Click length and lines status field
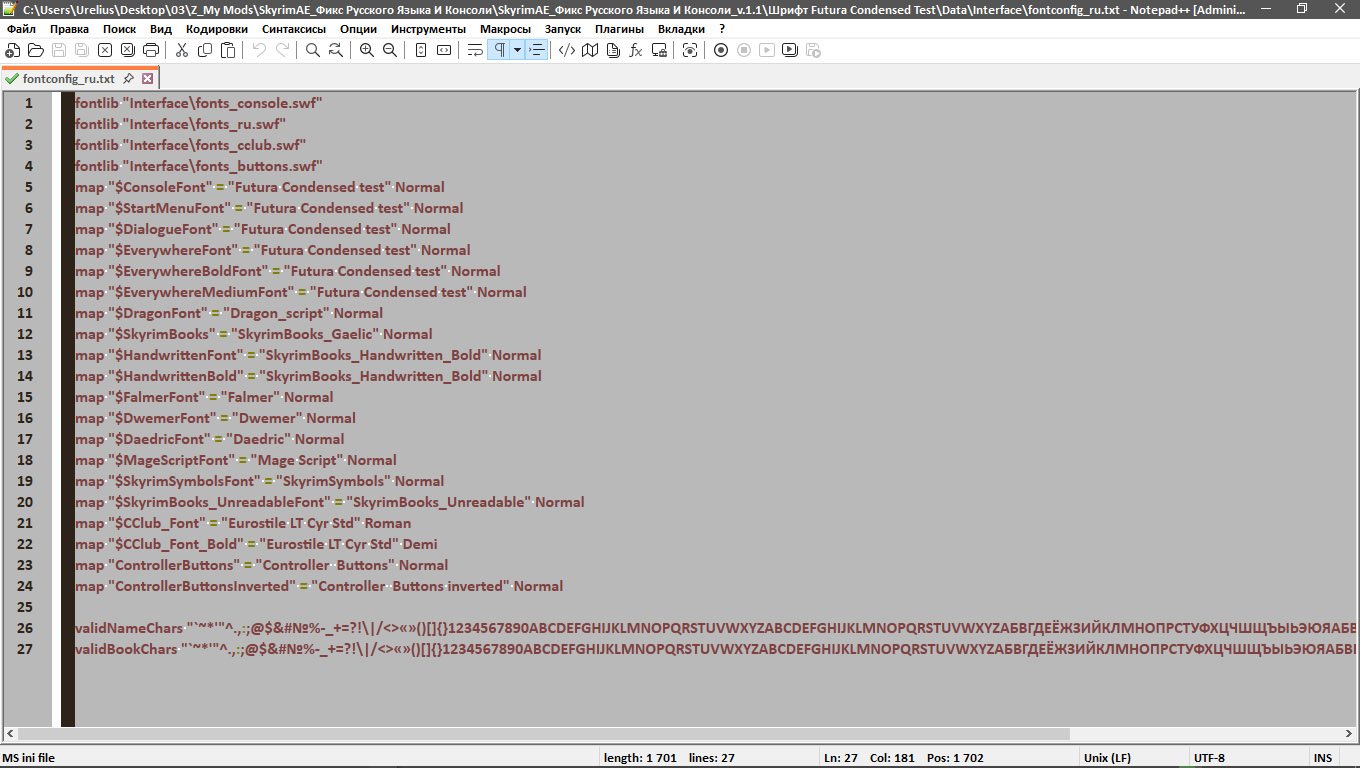This screenshot has height=768, width=1360. click(x=708, y=758)
